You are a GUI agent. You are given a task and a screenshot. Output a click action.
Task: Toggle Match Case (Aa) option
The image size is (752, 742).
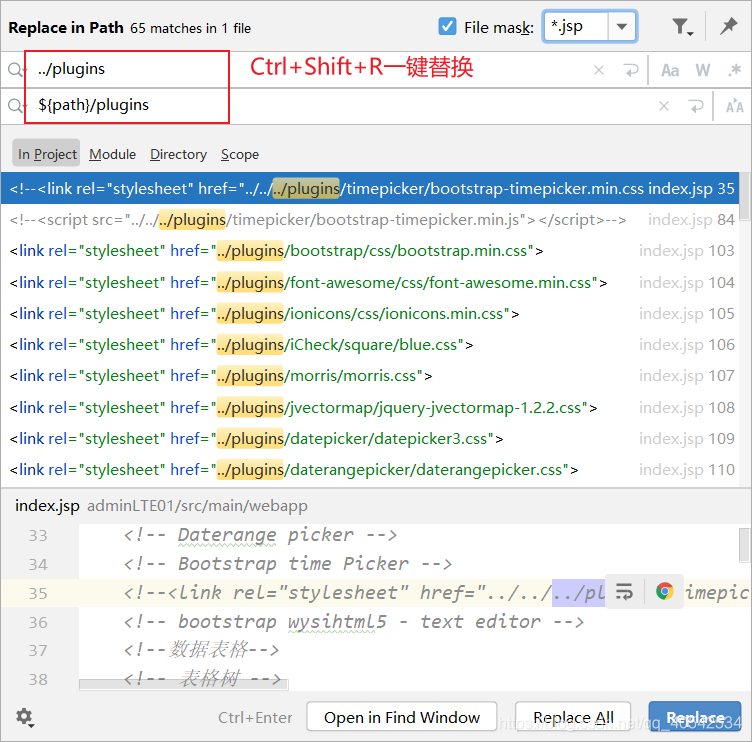pos(670,71)
